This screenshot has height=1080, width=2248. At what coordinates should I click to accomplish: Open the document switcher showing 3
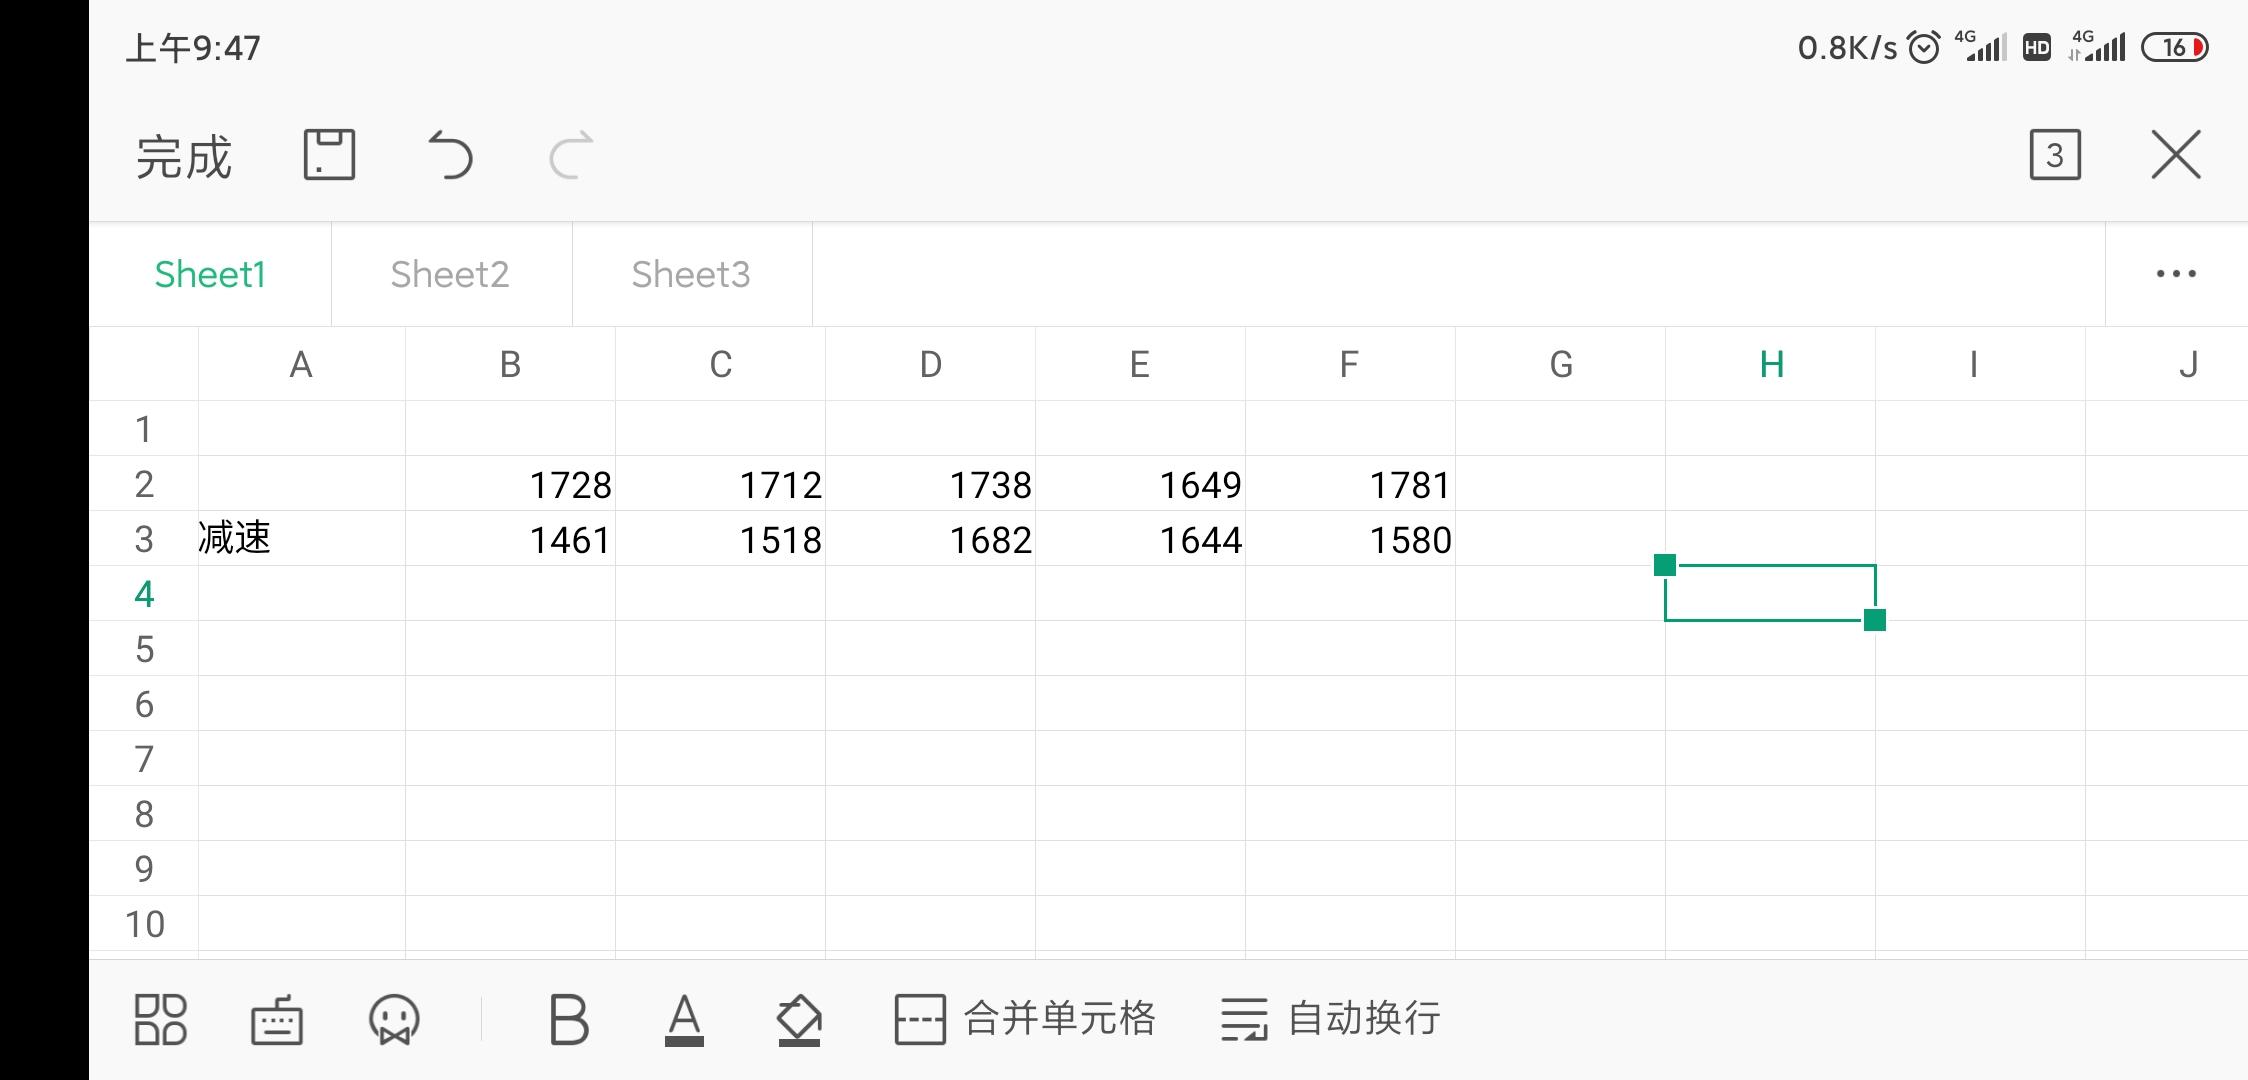tap(2055, 155)
